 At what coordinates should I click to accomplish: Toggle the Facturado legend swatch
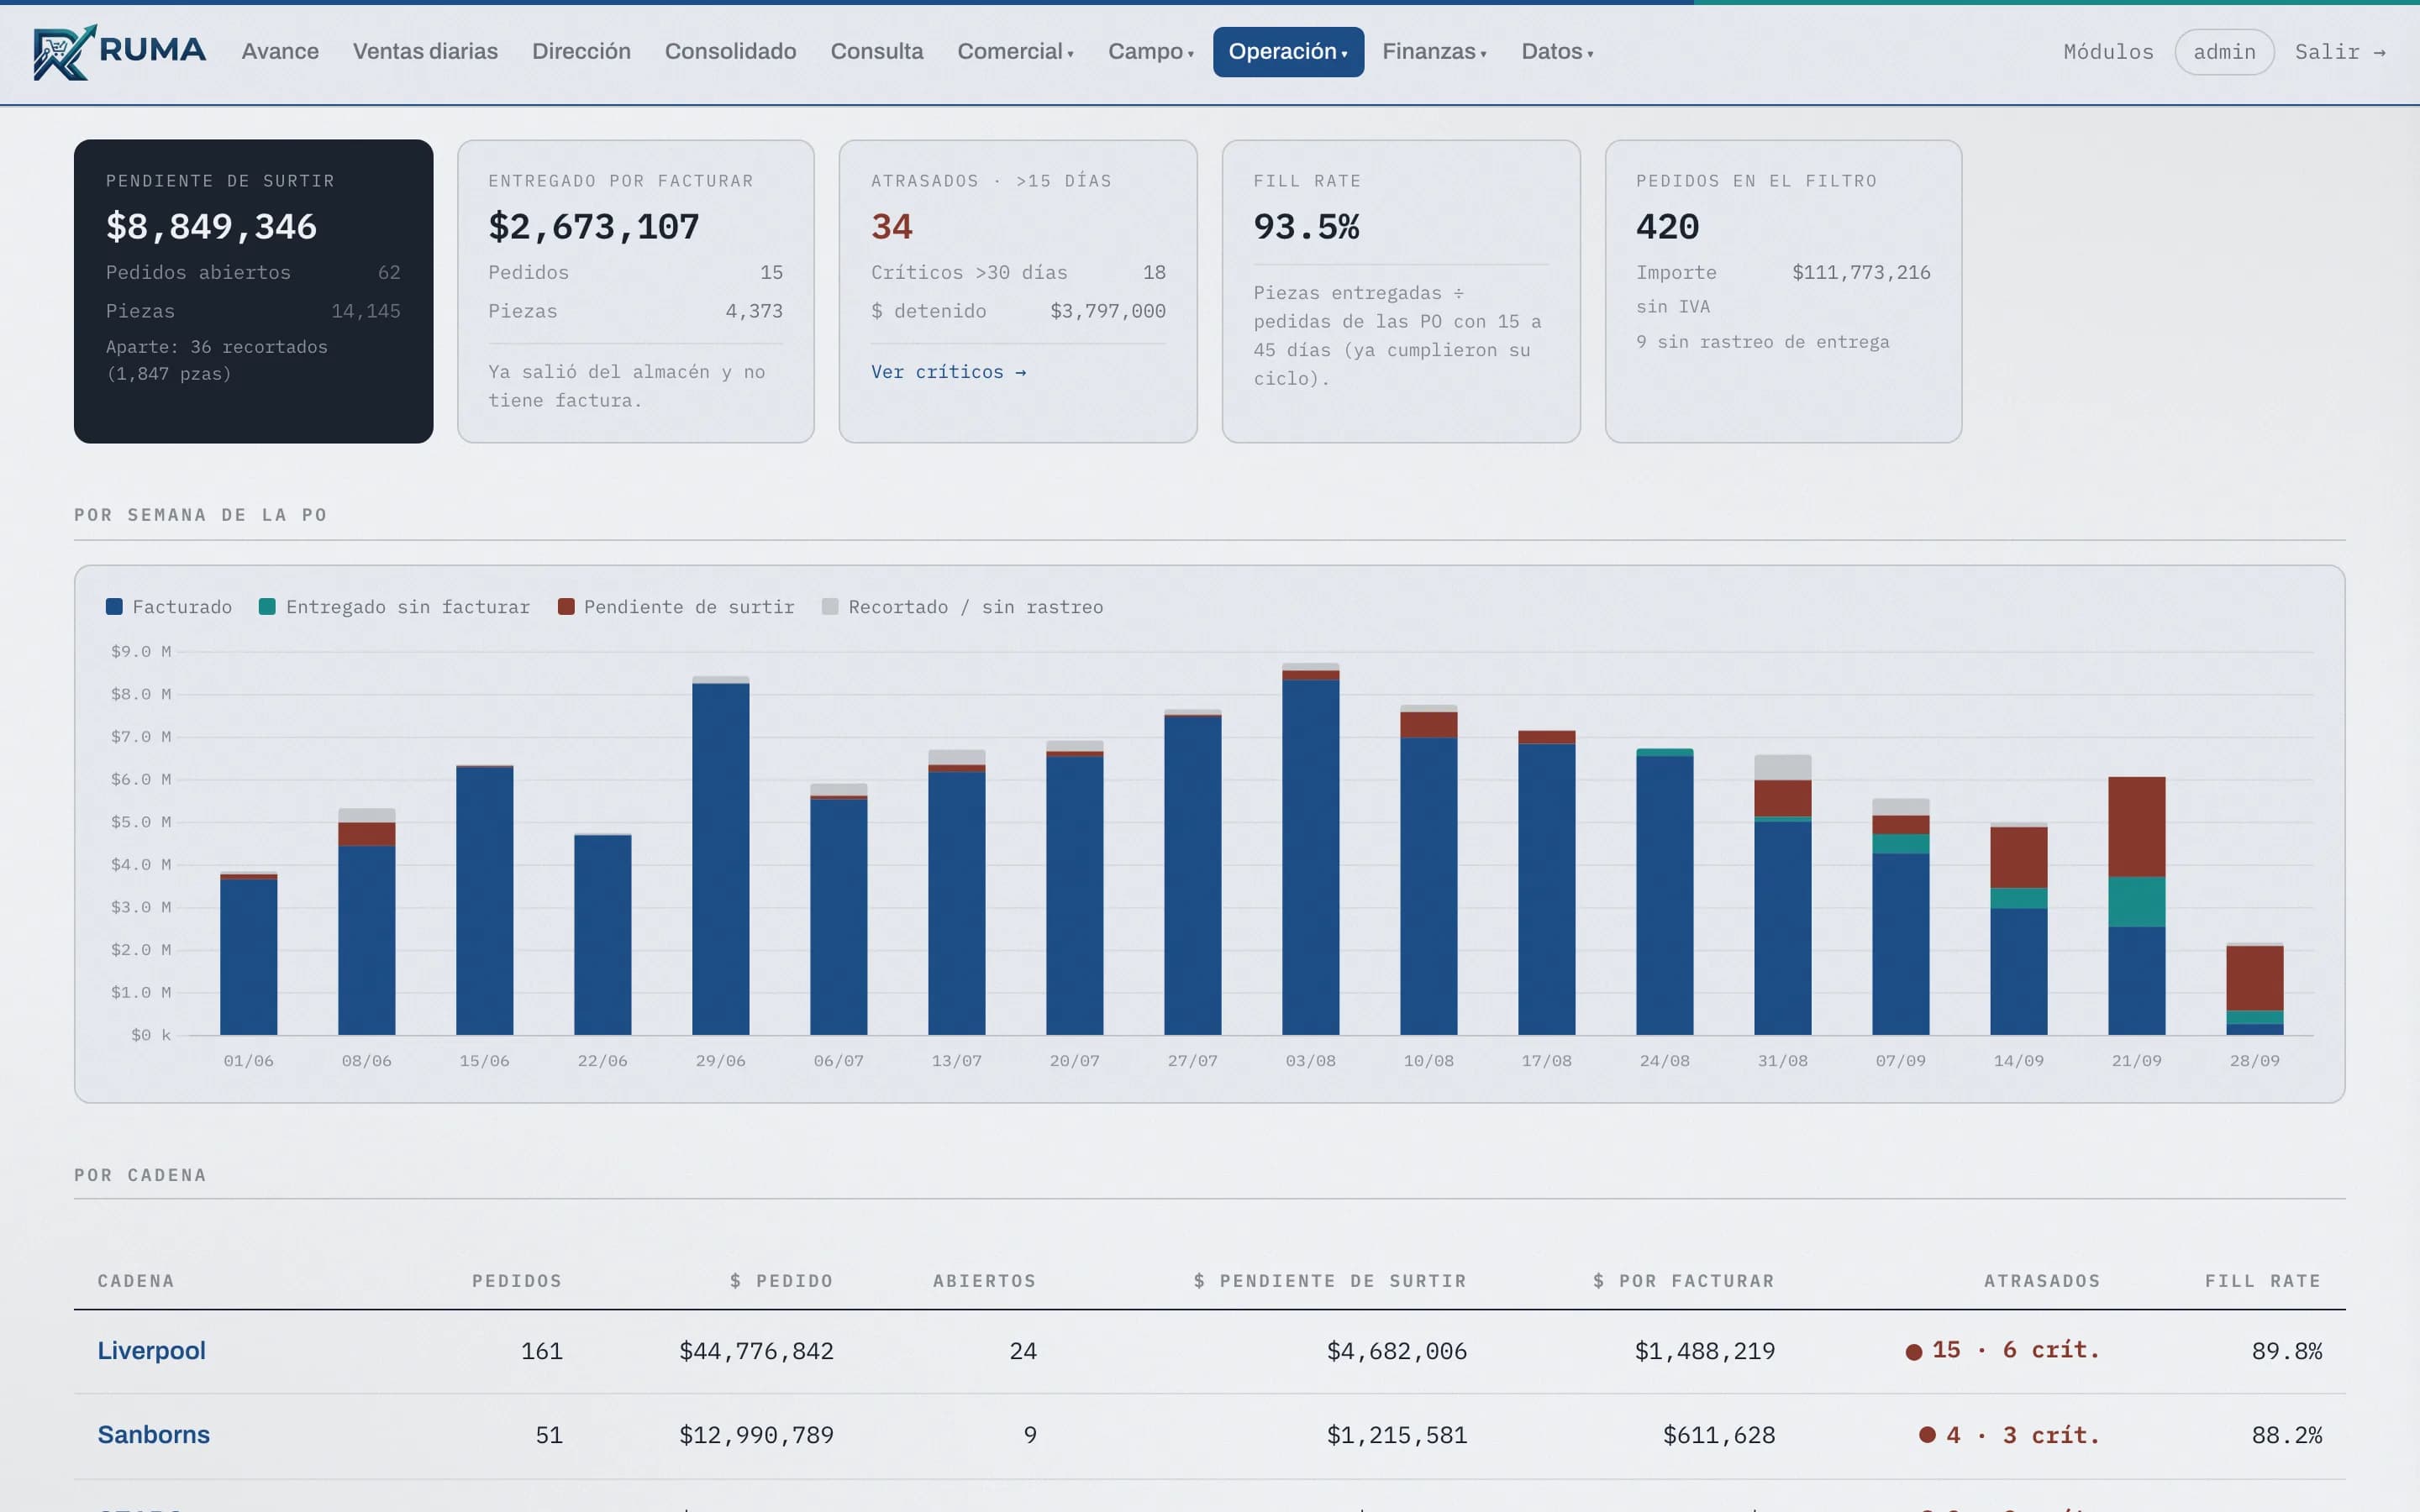click(x=114, y=607)
